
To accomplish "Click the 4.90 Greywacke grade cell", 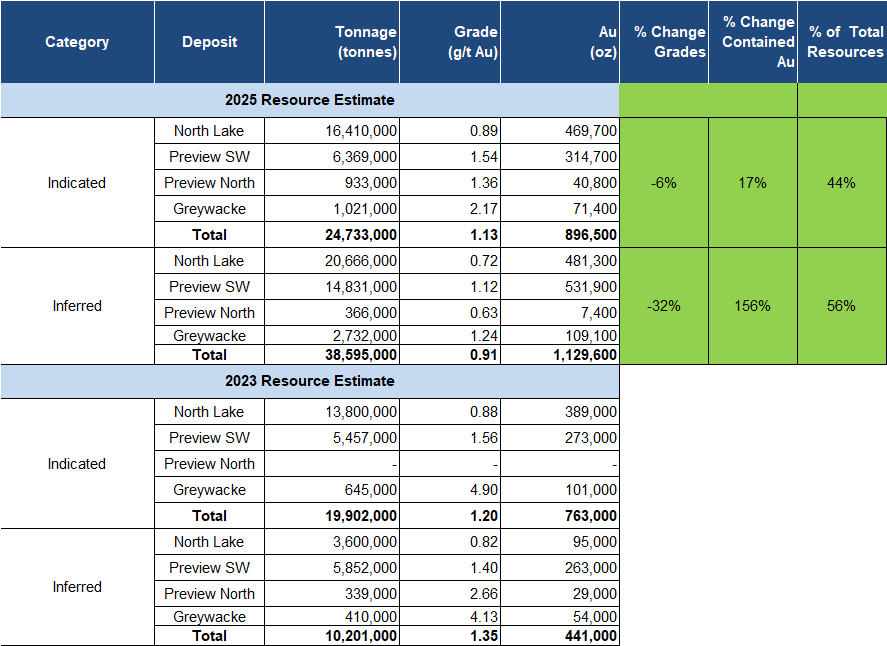I will [449, 490].
